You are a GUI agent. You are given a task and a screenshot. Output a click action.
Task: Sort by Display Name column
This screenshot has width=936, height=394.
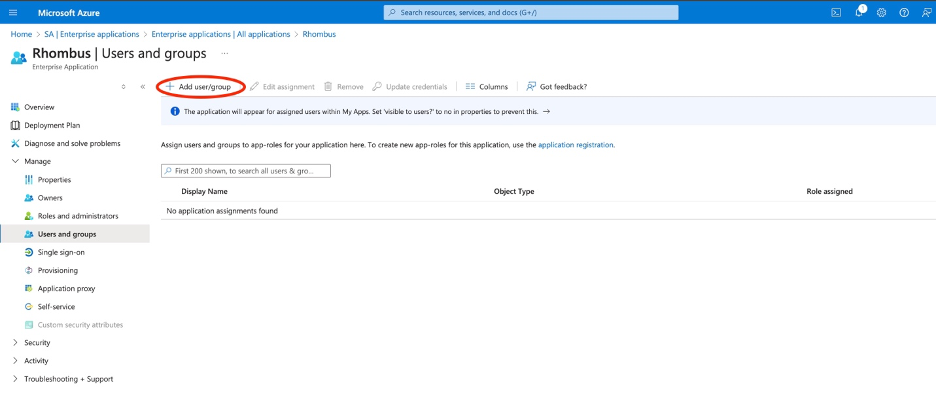(204, 192)
